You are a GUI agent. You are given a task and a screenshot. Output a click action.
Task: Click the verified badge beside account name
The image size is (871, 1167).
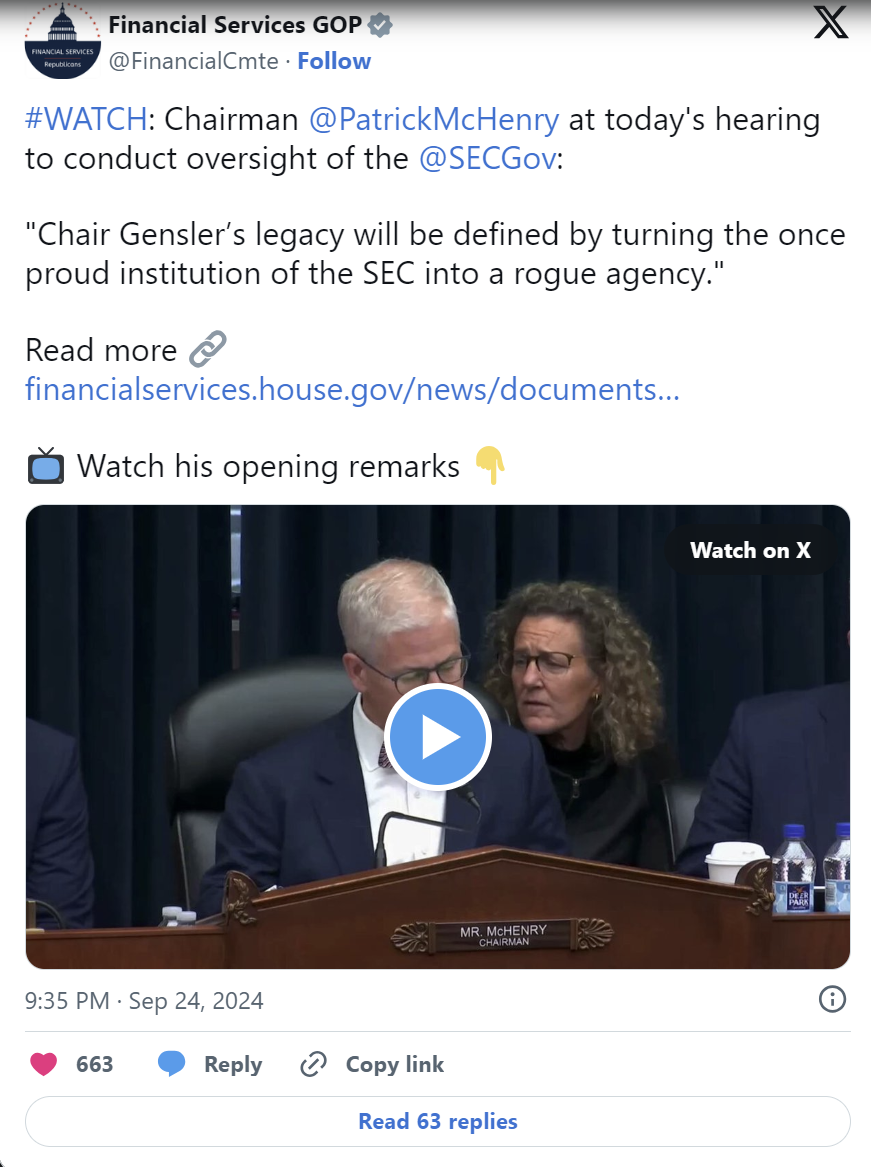tap(380, 25)
